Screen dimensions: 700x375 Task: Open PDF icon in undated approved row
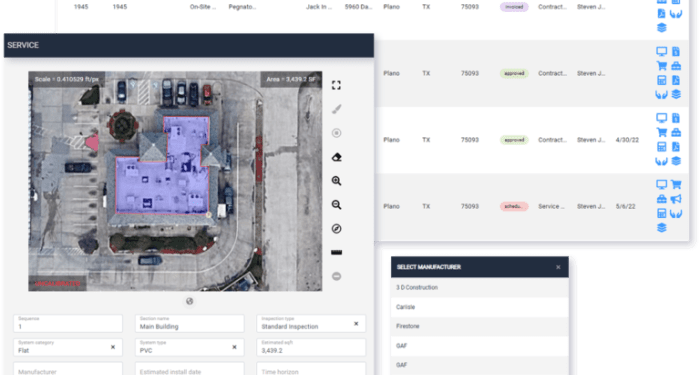[x=676, y=80]
